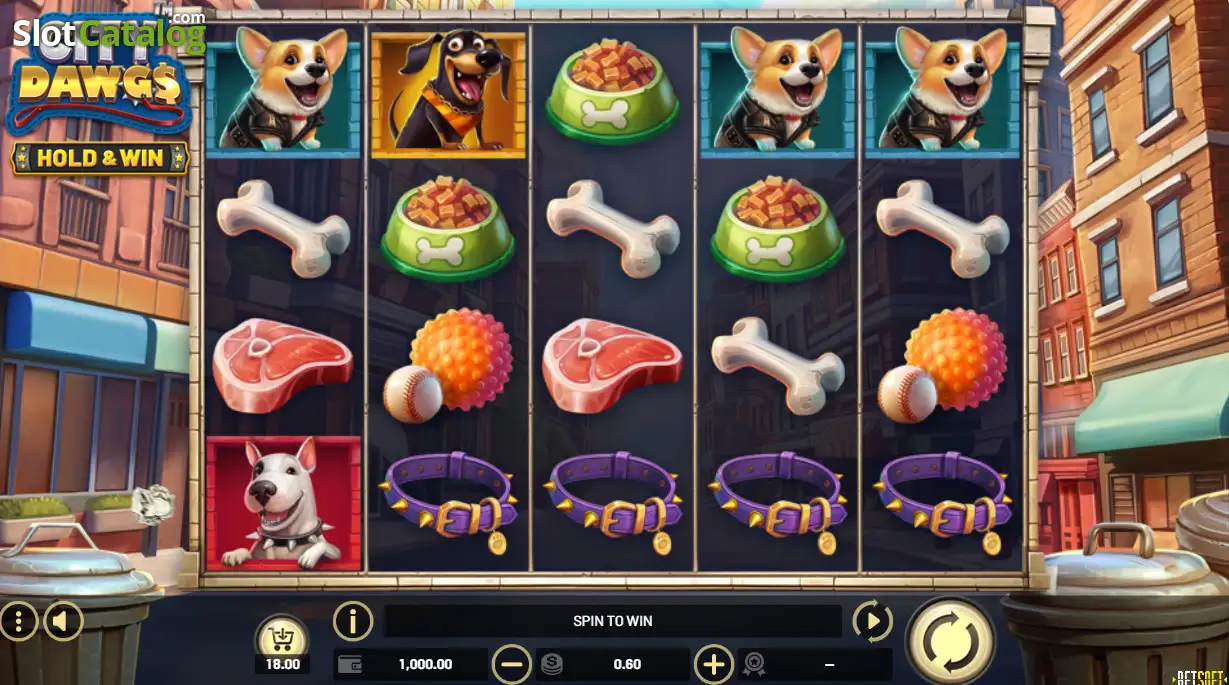1229x685 pixels.
Task: Click the dachshund symbol on reel two
Action: point(448,93)
